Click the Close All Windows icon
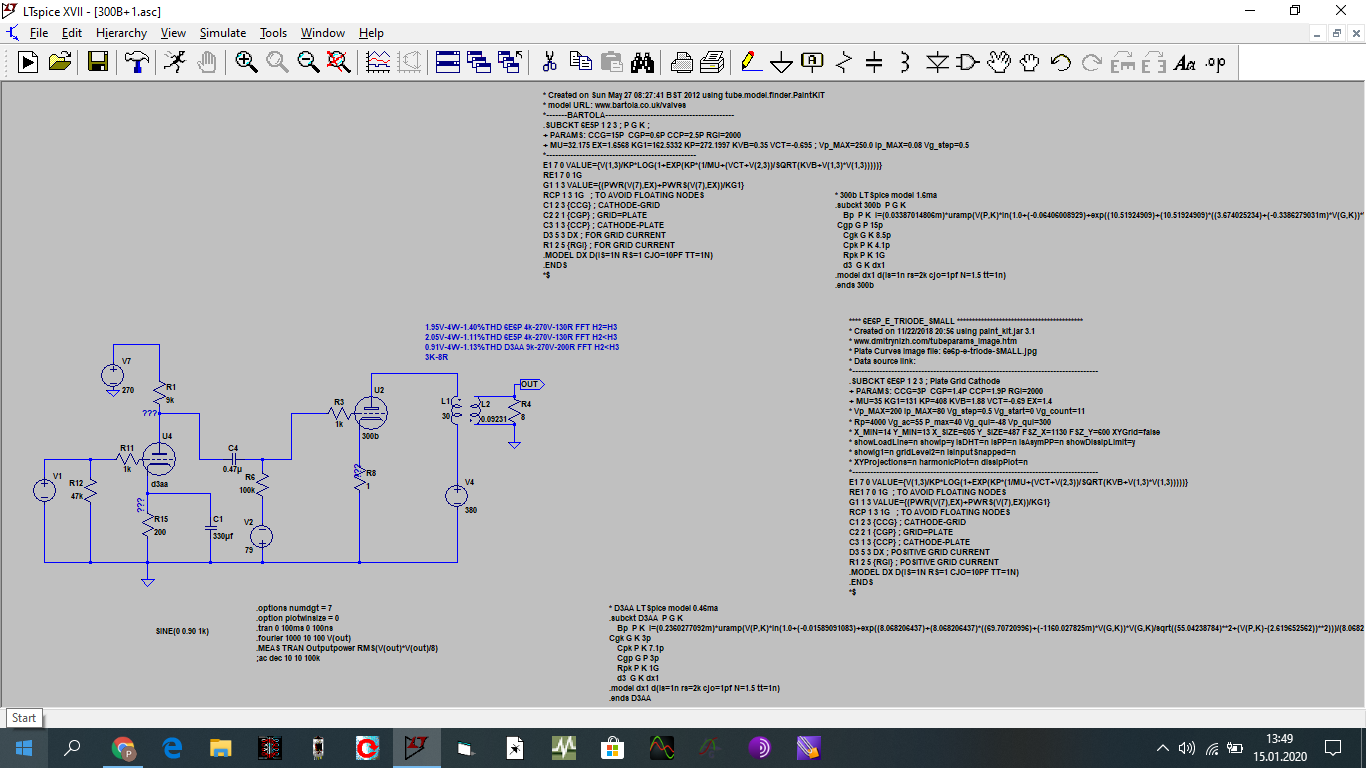This screenshot has height=768, width=1366. [511, 62]
